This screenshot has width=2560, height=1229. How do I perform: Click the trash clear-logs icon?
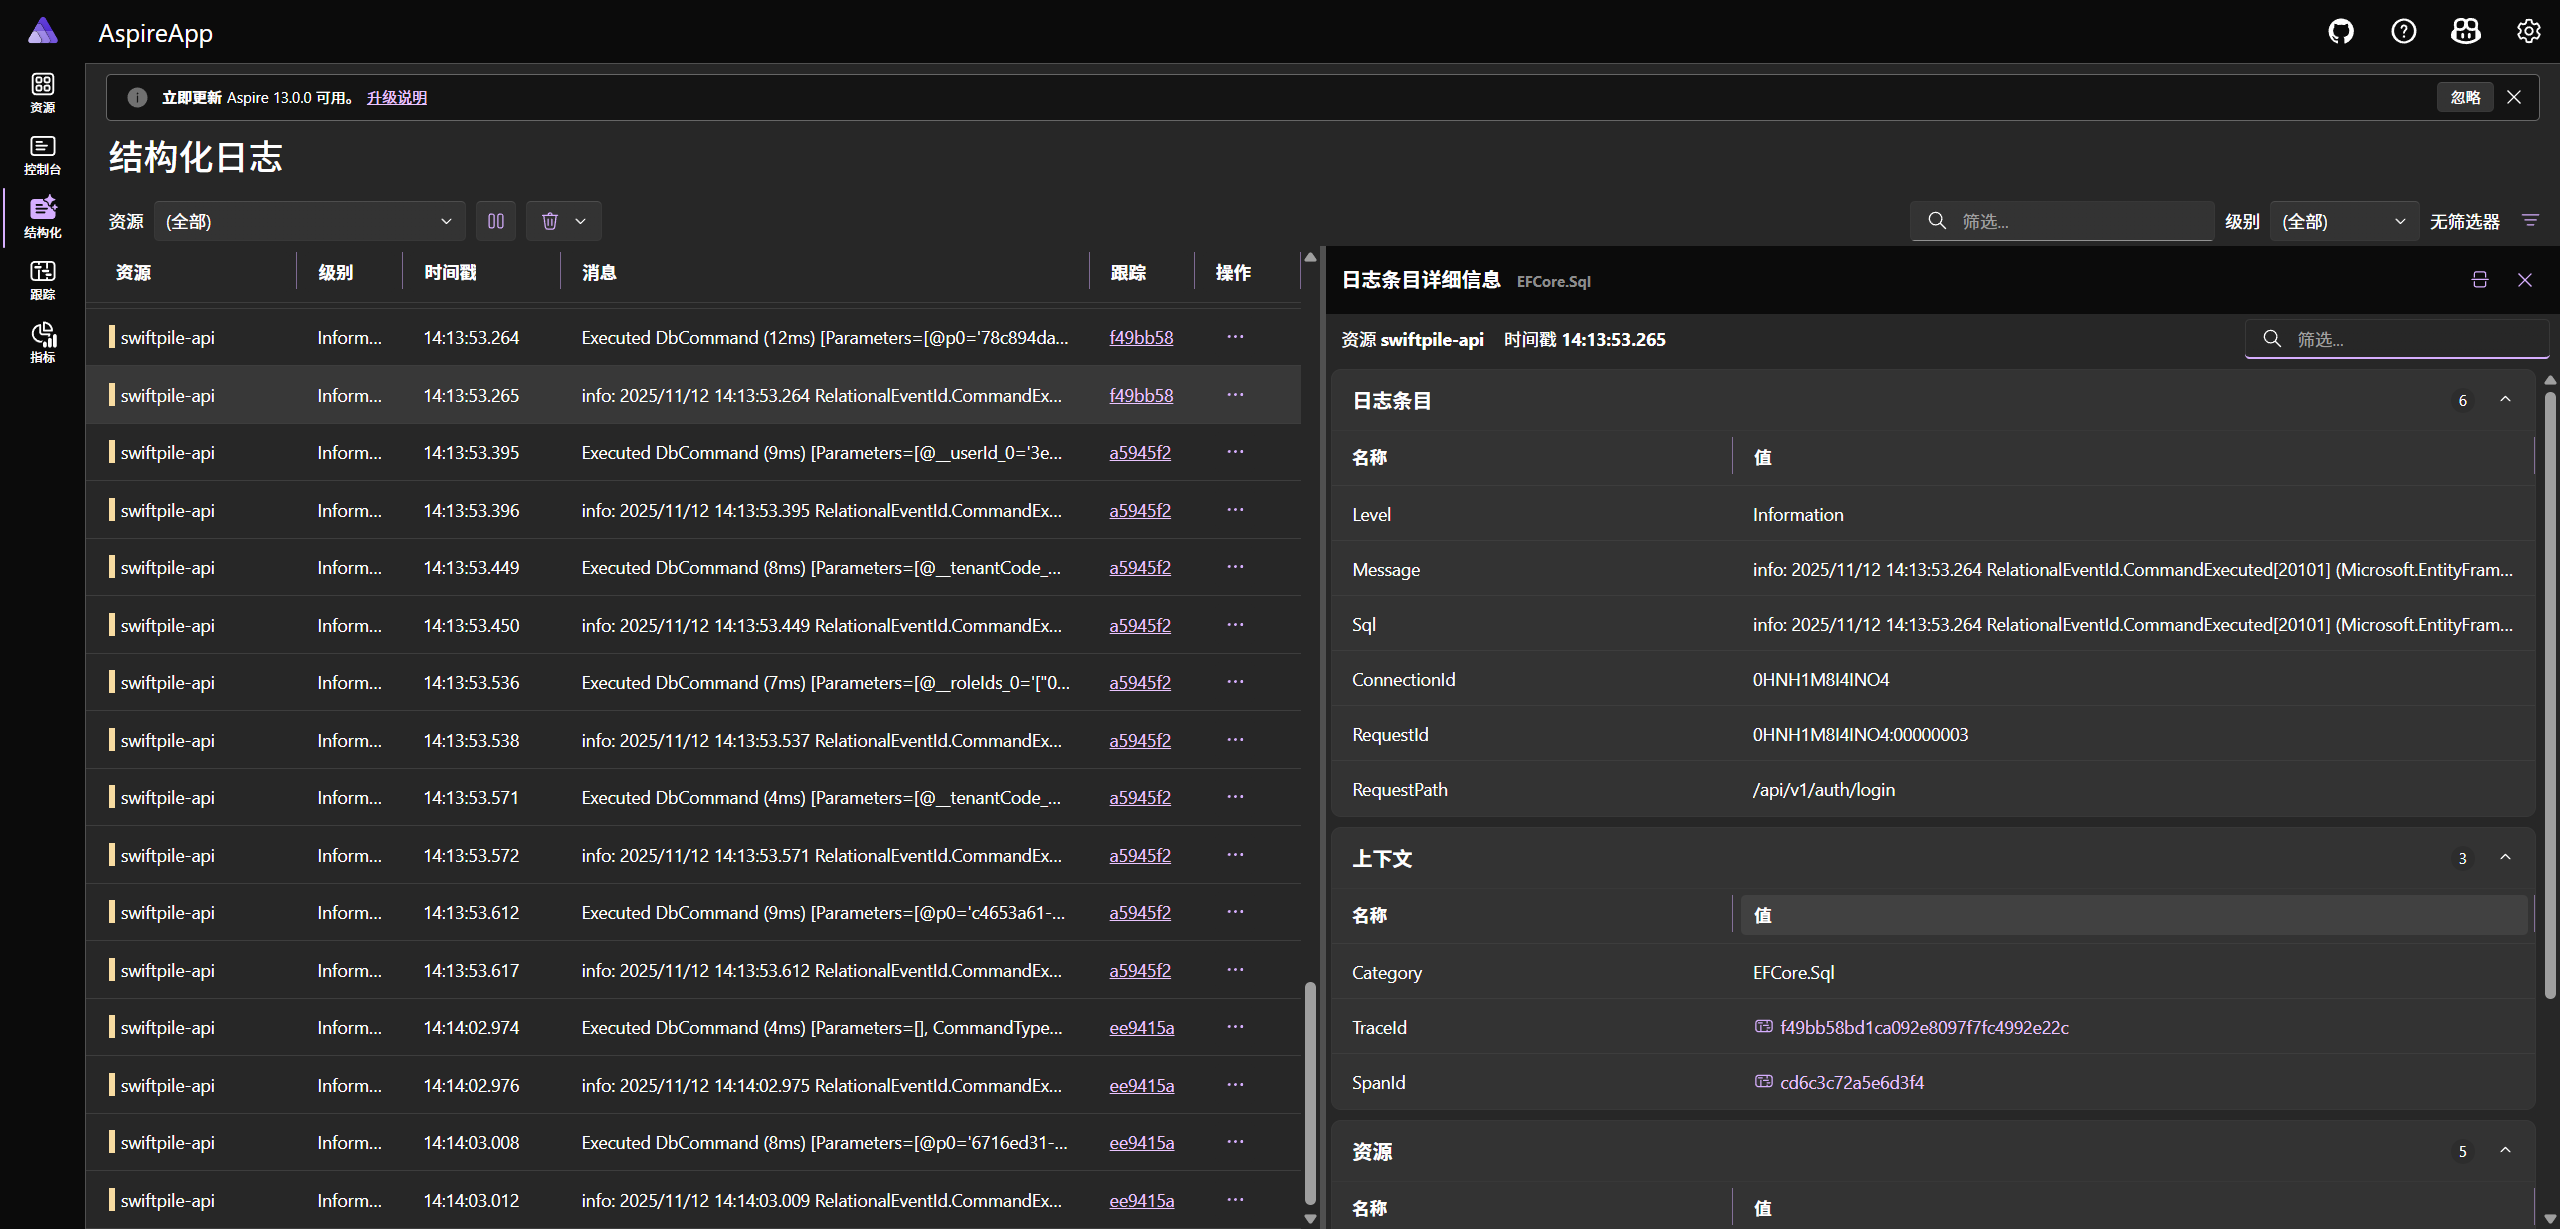click(x=549, y=221)
